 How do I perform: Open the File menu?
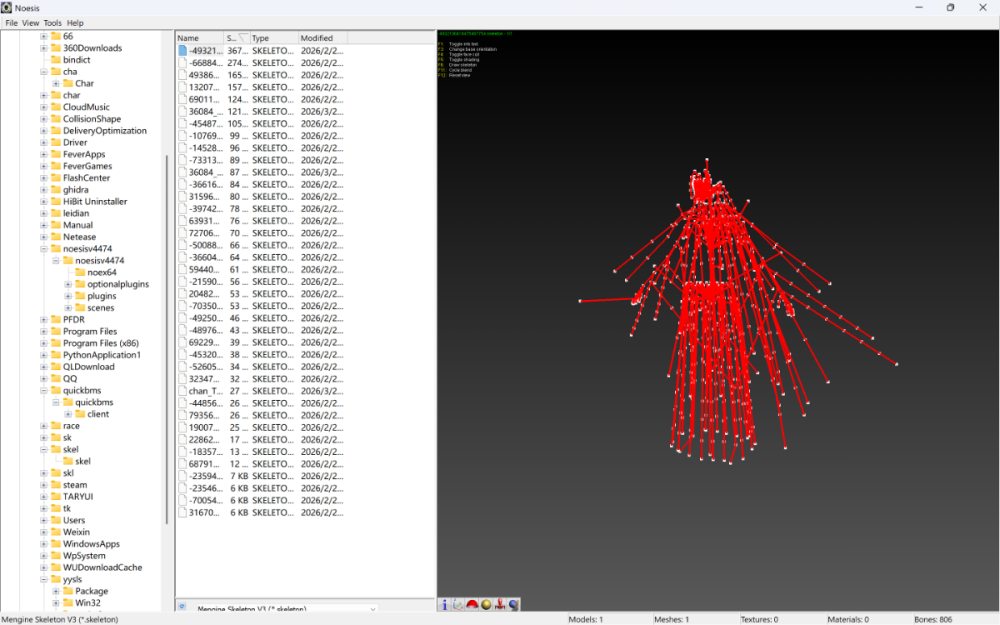[x=11, y=23]
